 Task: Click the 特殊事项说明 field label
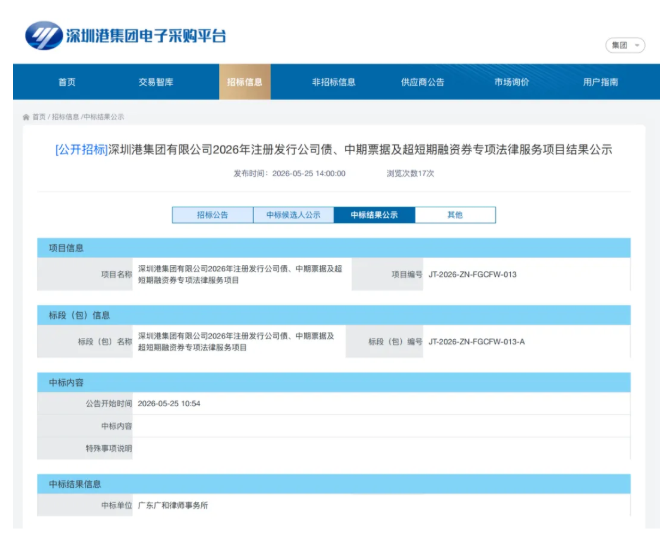(109, 449)
